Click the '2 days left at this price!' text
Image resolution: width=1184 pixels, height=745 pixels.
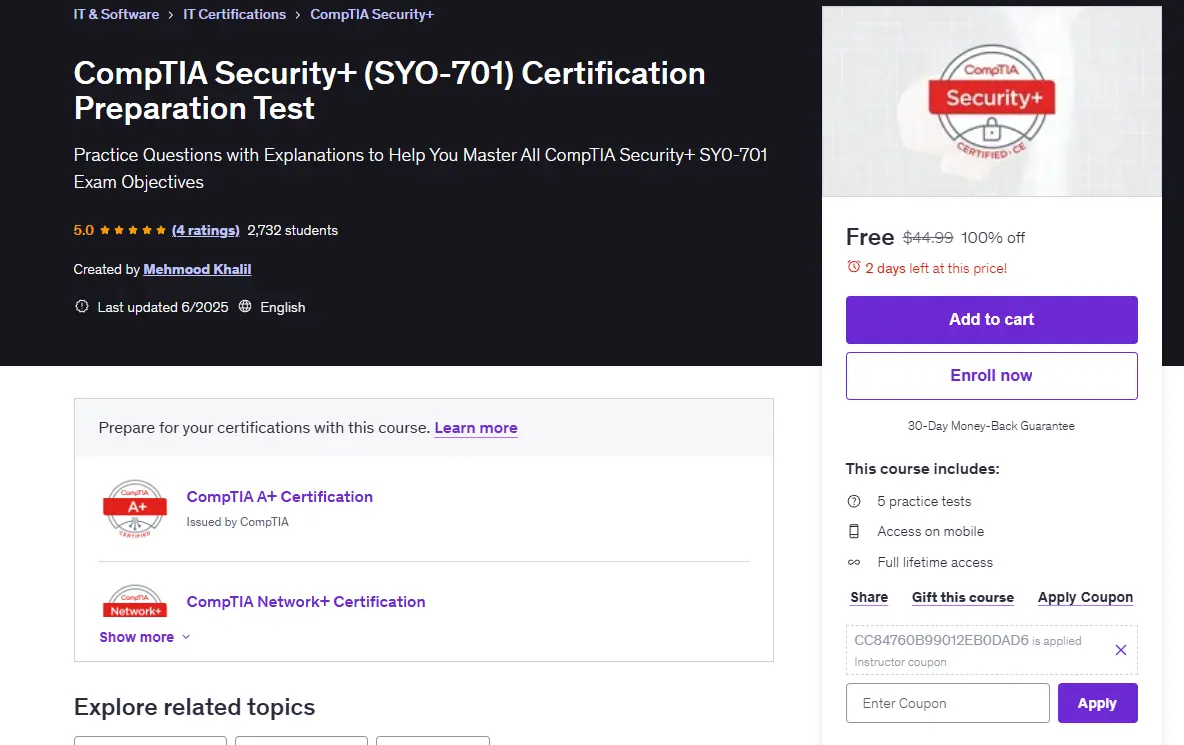[936, 268]
